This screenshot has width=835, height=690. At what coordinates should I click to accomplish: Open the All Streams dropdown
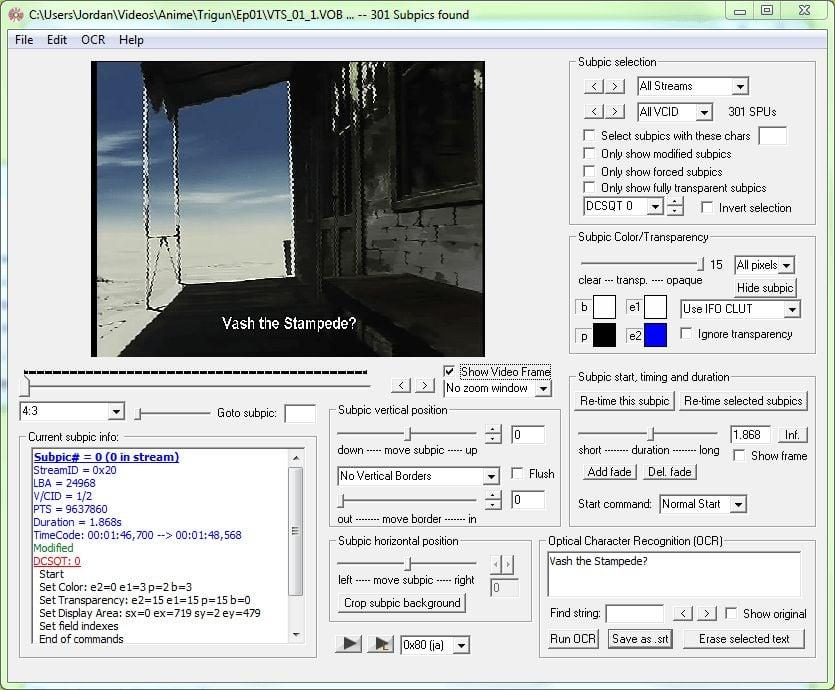[693, 86]
